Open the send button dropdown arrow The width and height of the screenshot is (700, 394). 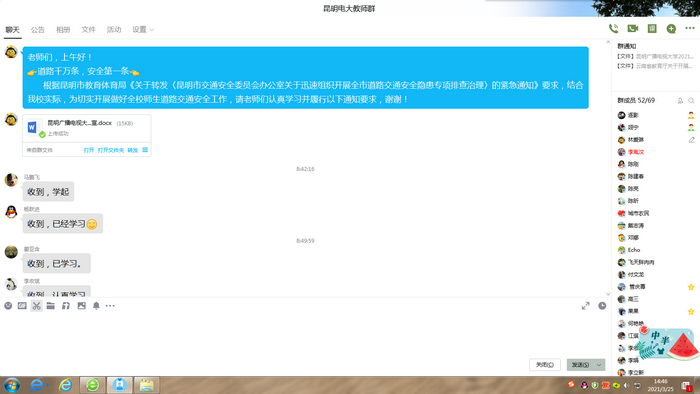pos(599,365)
